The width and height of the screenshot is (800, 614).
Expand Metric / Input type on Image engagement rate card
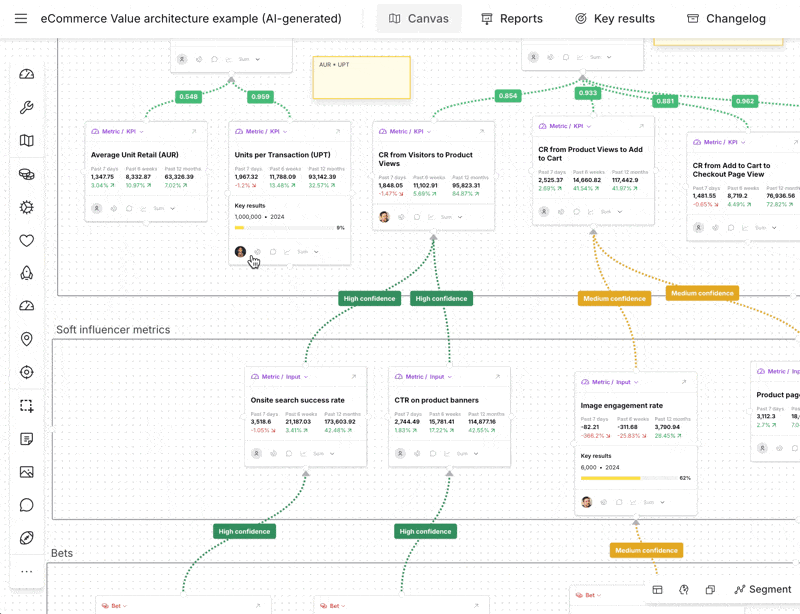[613, 382]
